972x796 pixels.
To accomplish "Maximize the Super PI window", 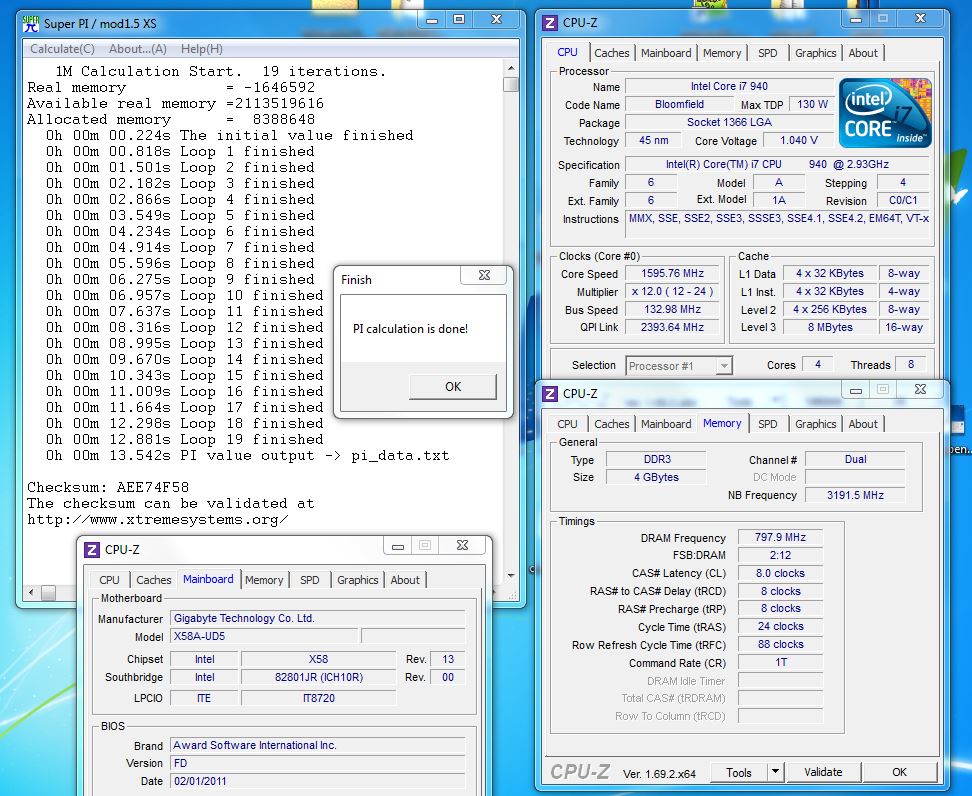I will coord(459,20).
